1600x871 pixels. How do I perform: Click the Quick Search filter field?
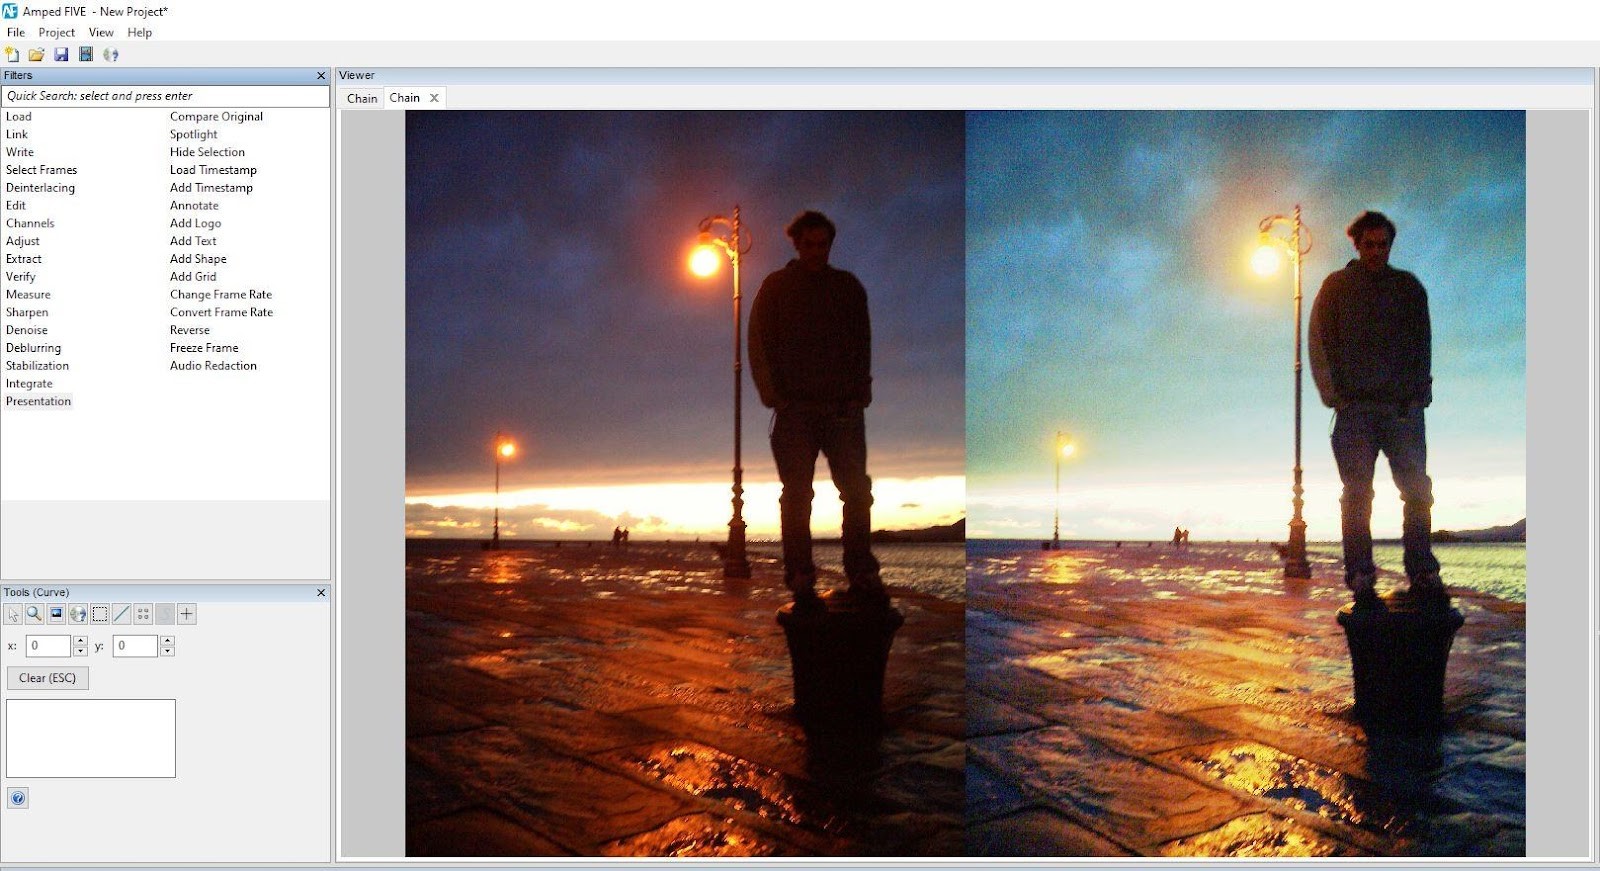pos(165,96)
